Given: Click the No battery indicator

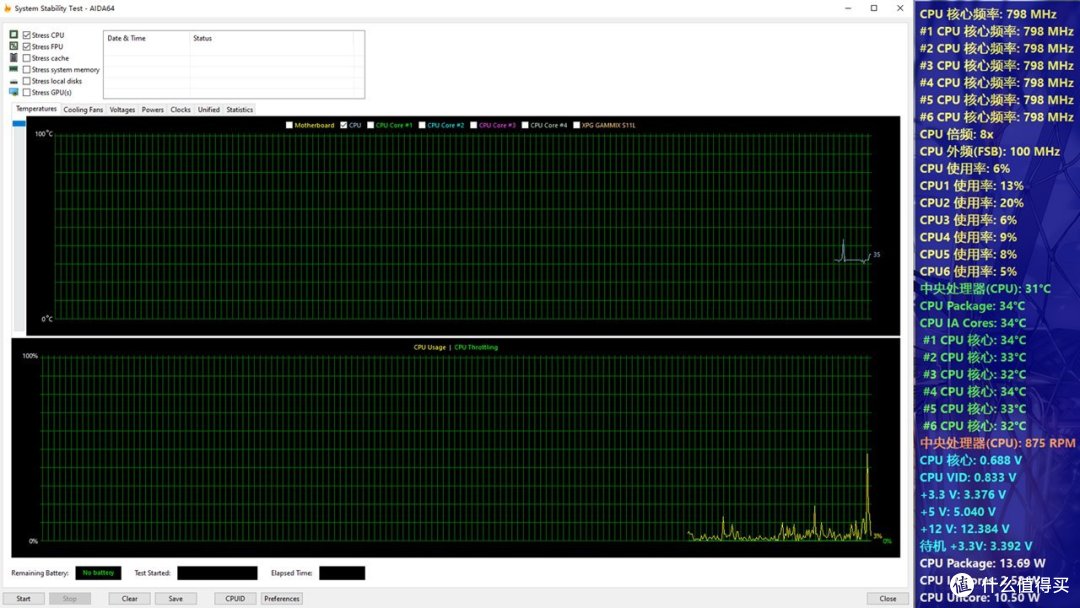Looking at the screenshot, I should click(x=98, y=573).
